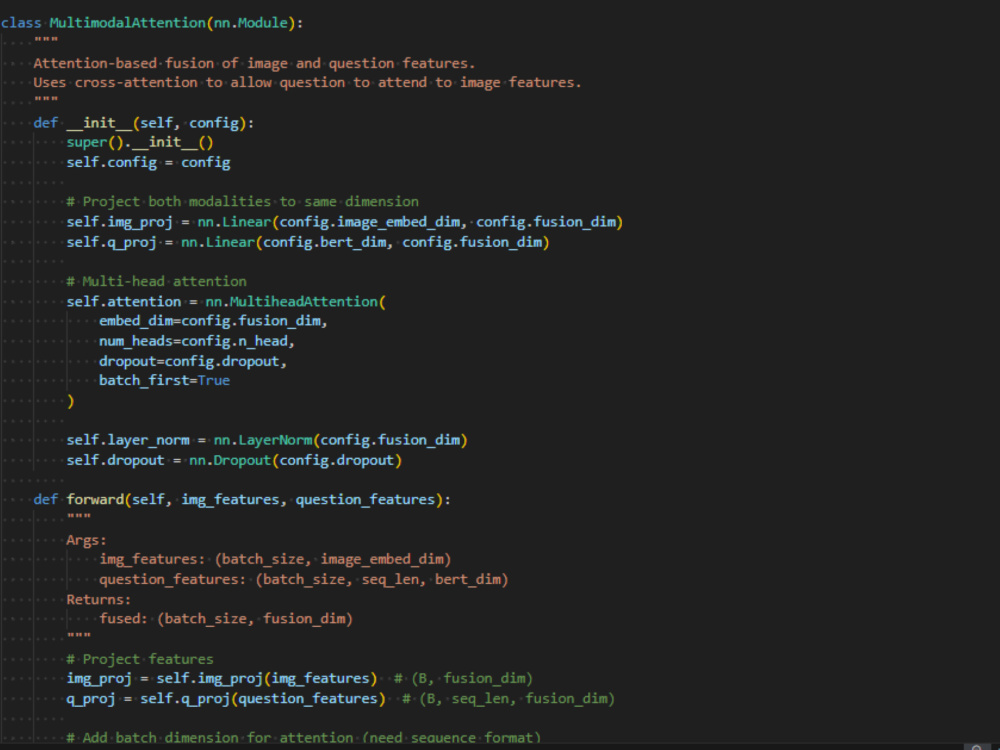Image resolution: width=1000 pixels, height=750 pixels.
Task: Click 'num_heads=config.n_head,' argument line
Action: pos(196,341)
